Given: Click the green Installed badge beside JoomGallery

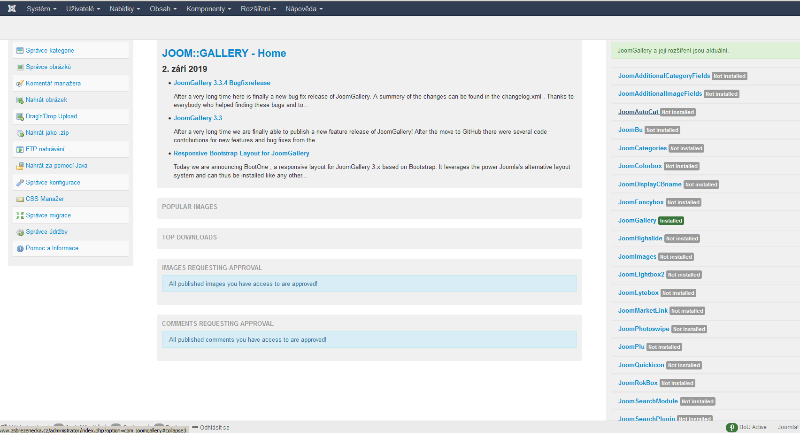Looking at the screenshot, I should 671,221.
